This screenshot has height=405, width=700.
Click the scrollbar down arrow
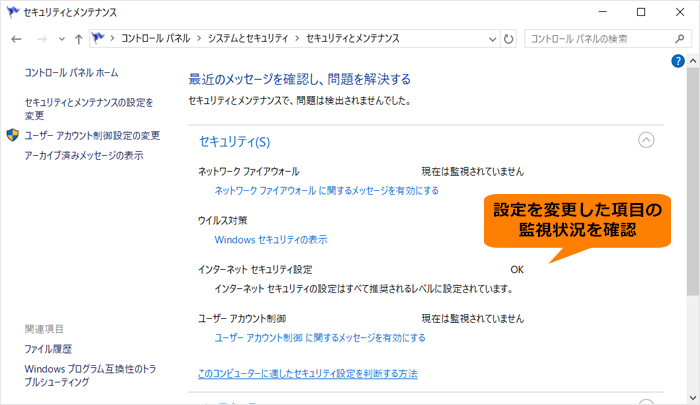point(693,397)
